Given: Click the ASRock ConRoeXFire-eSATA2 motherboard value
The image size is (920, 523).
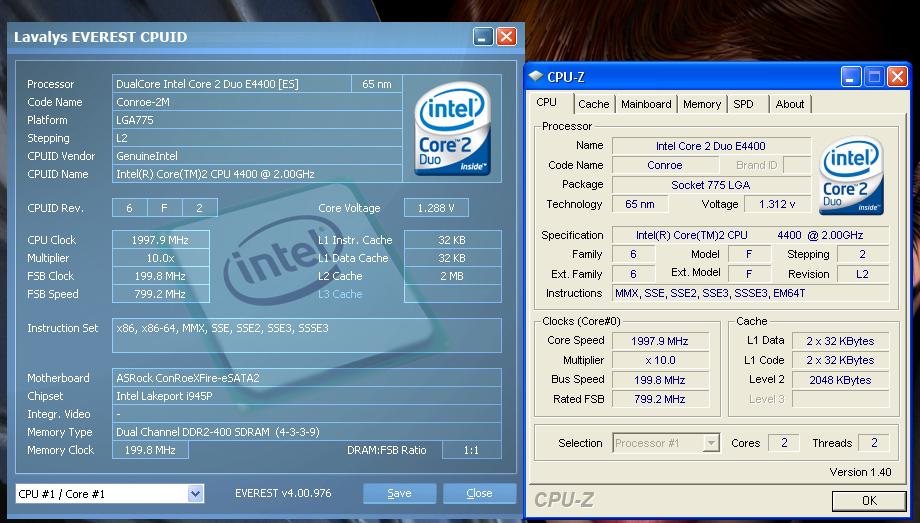Looking at the screenshot, I should (307, 378).
